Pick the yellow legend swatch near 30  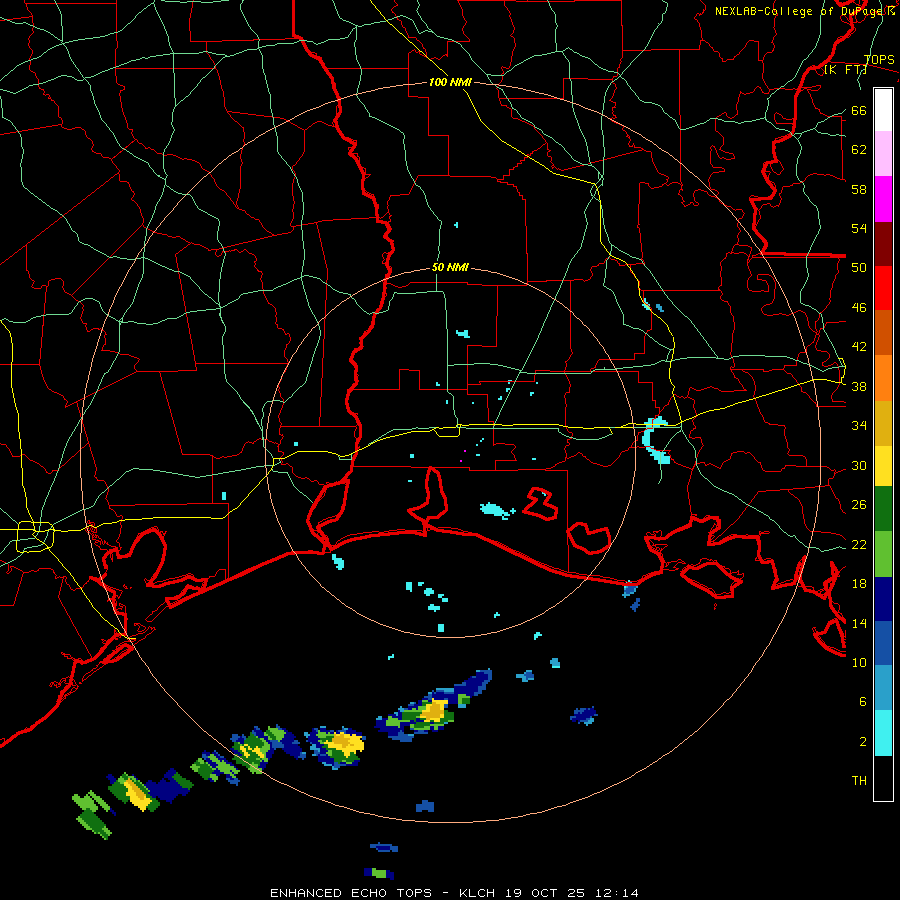click(883, 466)
